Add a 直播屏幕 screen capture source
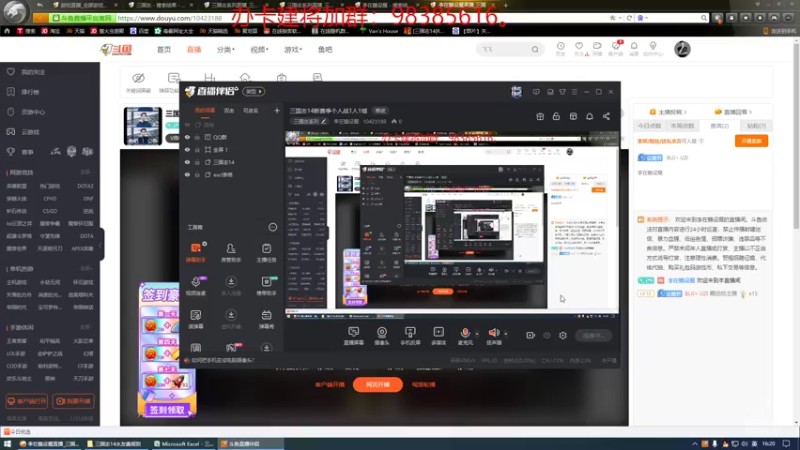Viewport: 800px width, 450px height. click(x=354, y=336)
